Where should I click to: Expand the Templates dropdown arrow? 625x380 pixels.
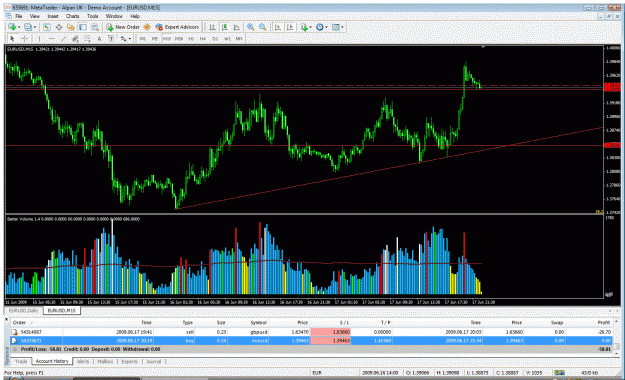click(x=342, y=27)
